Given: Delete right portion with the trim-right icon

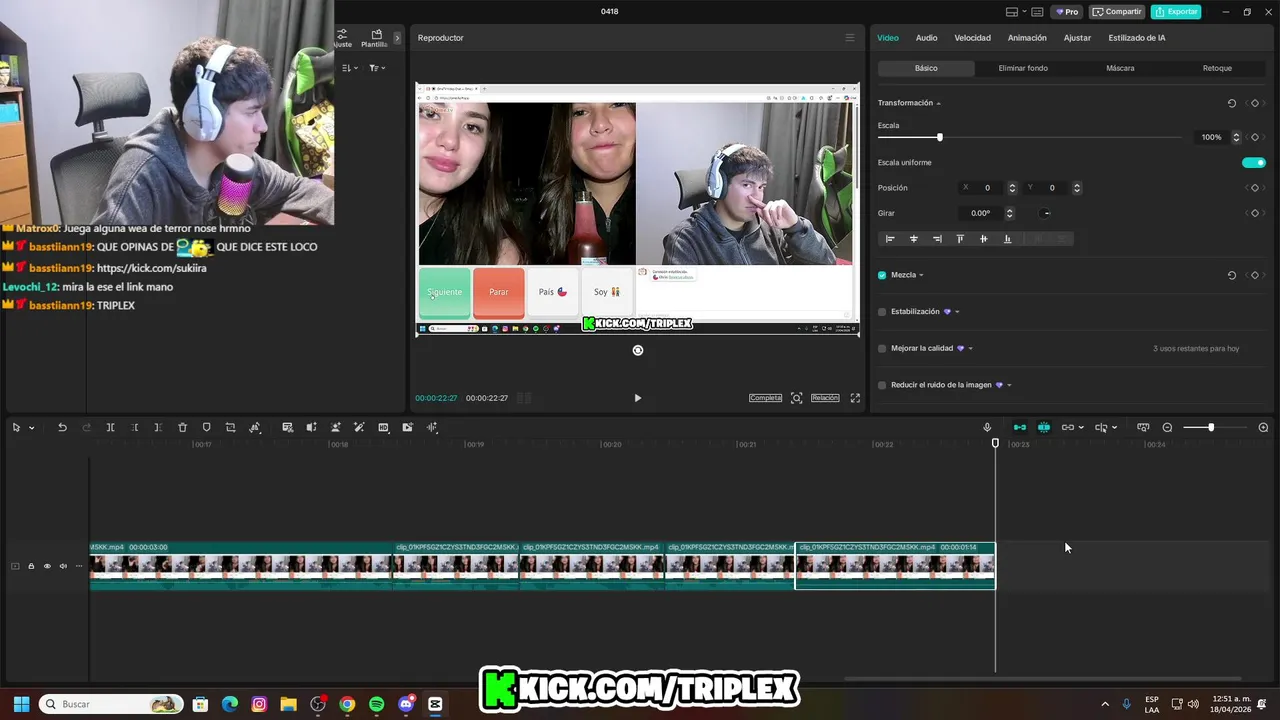Looking at the screenshot, I should [158, 427].
